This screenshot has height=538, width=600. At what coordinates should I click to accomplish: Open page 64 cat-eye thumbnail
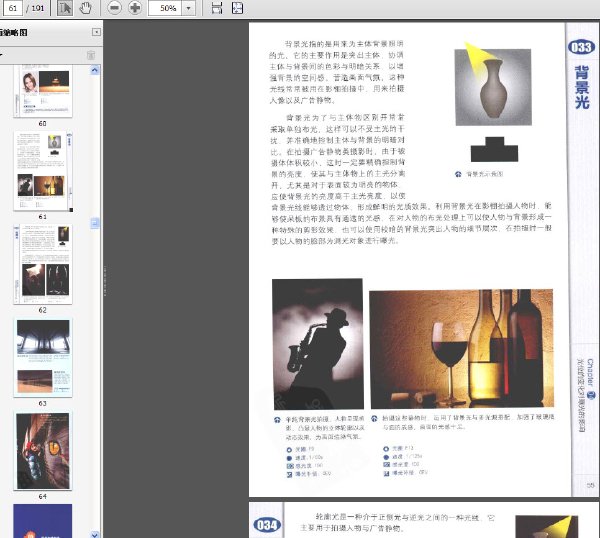(x=43, y=451)
